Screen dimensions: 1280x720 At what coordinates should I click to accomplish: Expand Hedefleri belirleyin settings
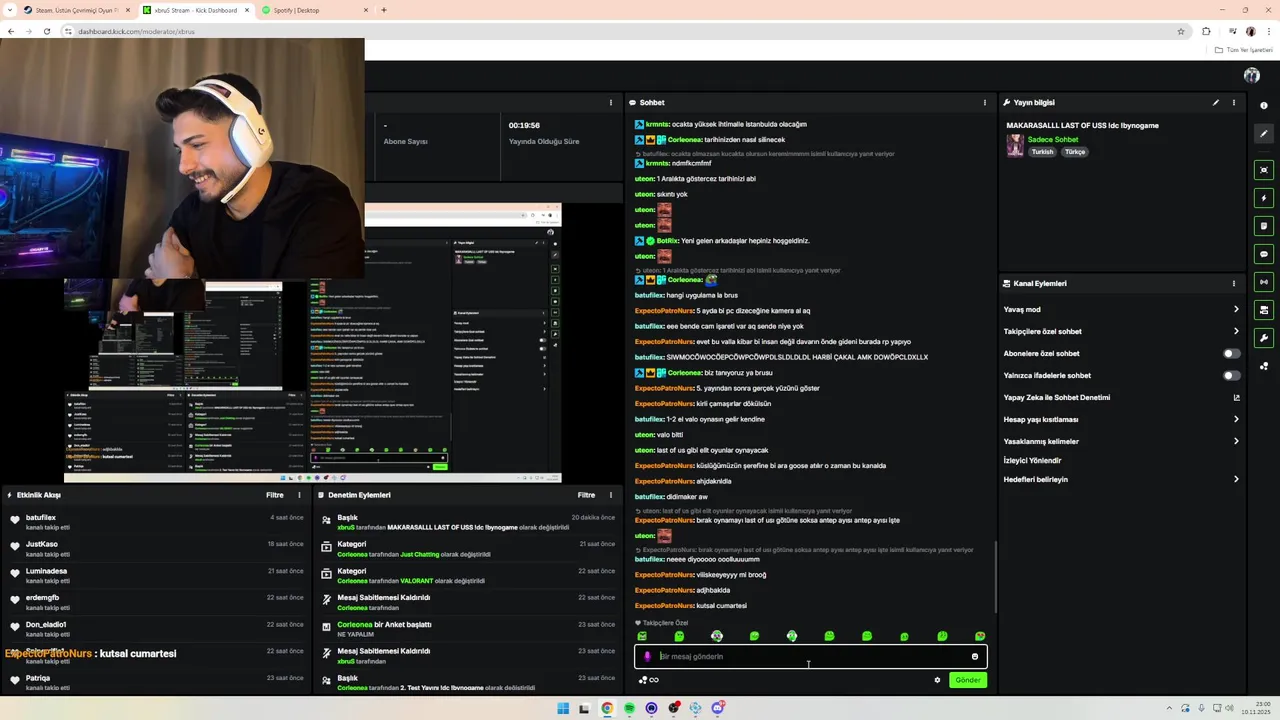[x=1236, y=479]
